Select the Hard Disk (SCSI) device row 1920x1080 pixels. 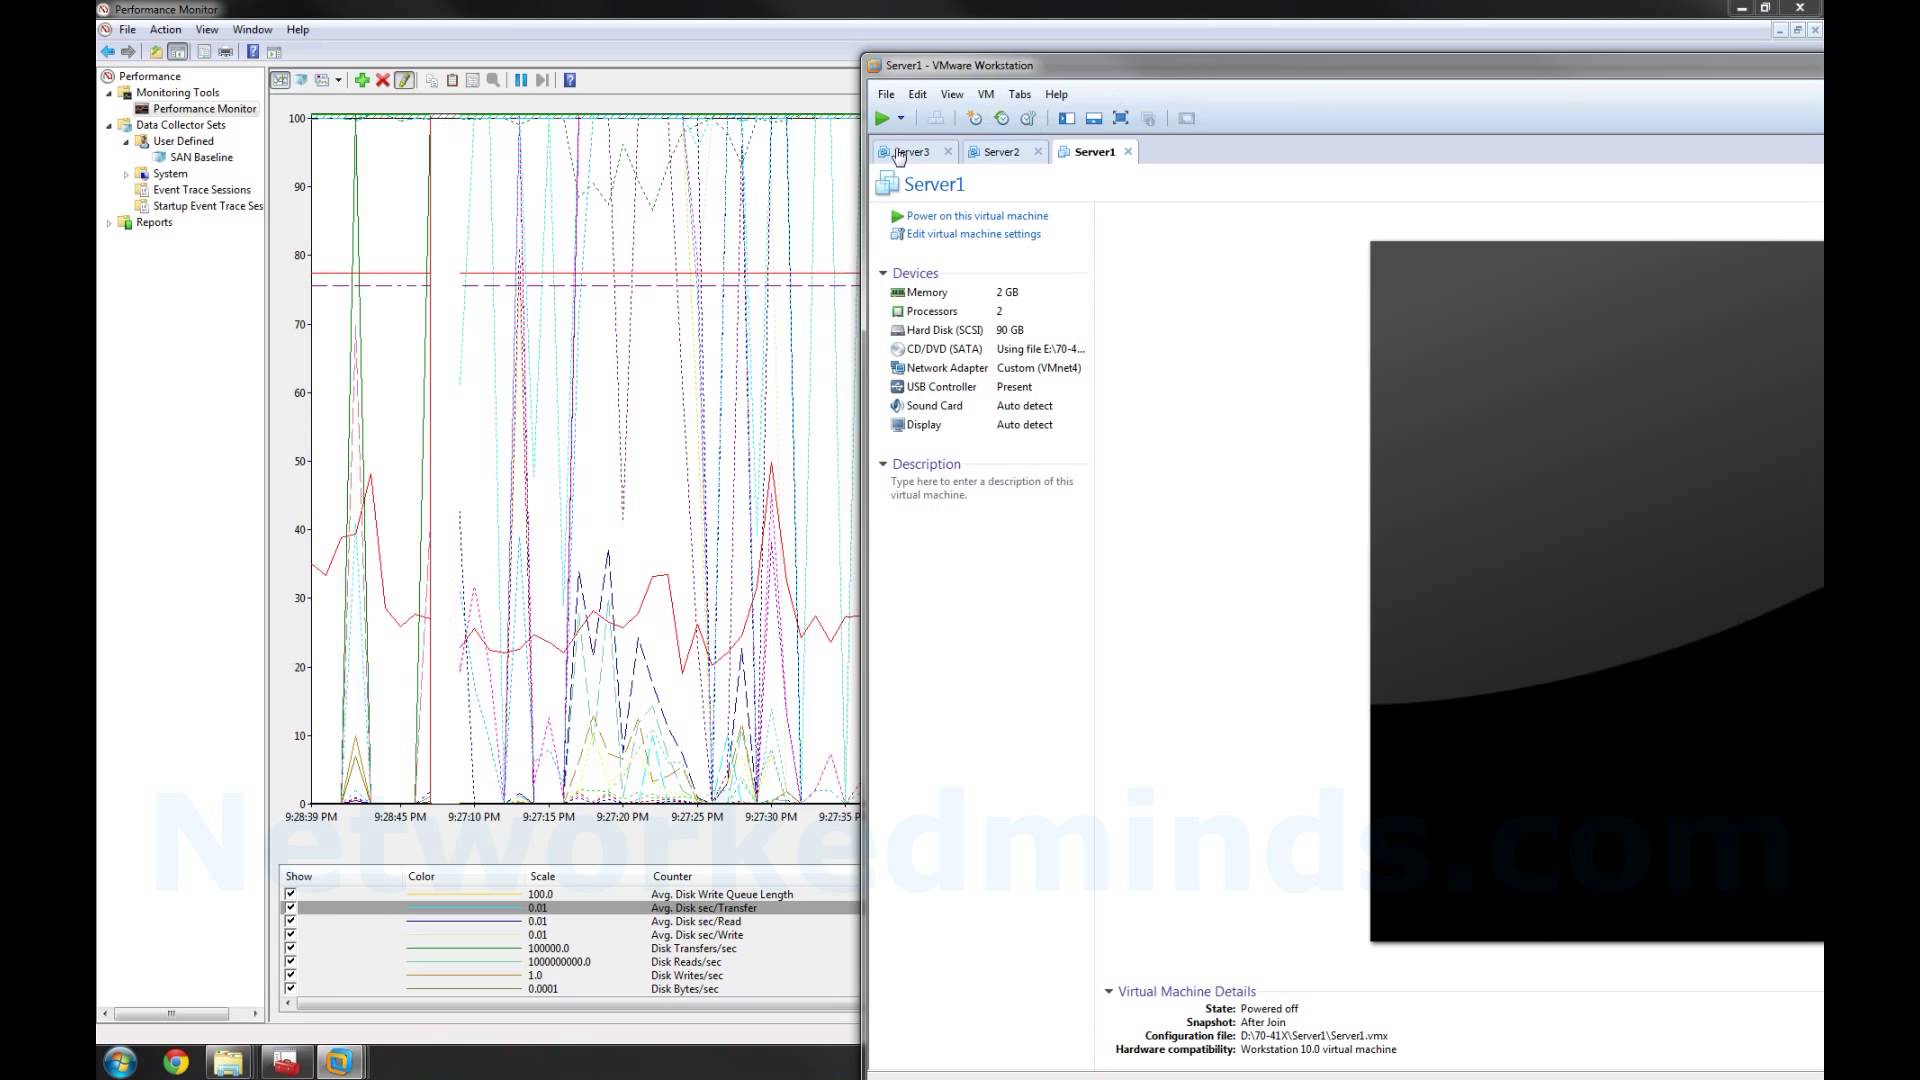pos(986,330)
